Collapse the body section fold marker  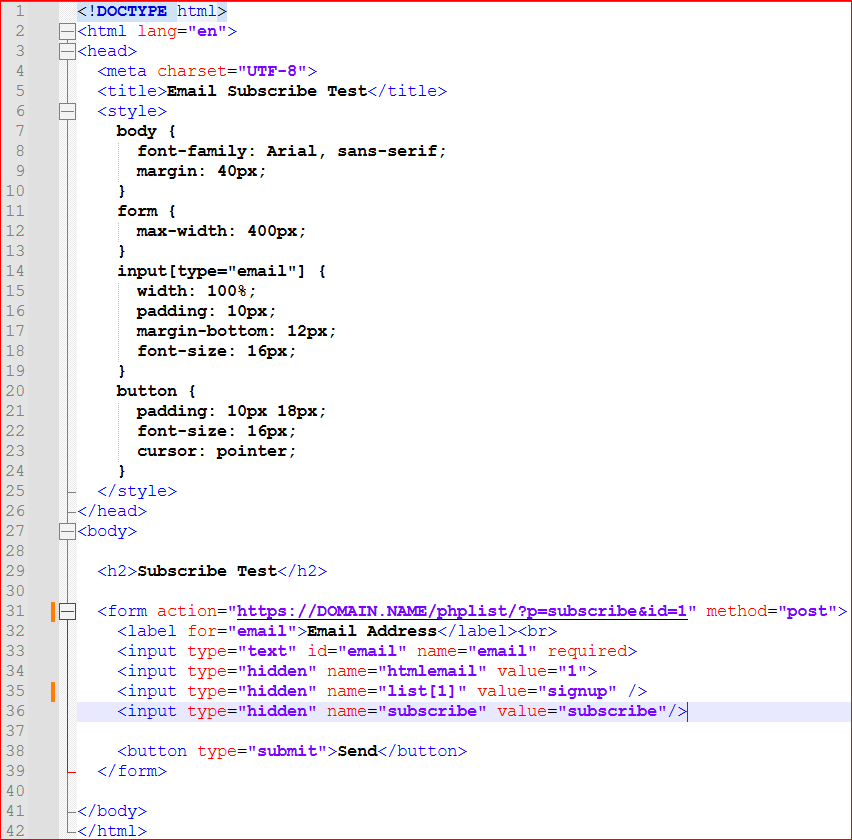click(68, 531)
